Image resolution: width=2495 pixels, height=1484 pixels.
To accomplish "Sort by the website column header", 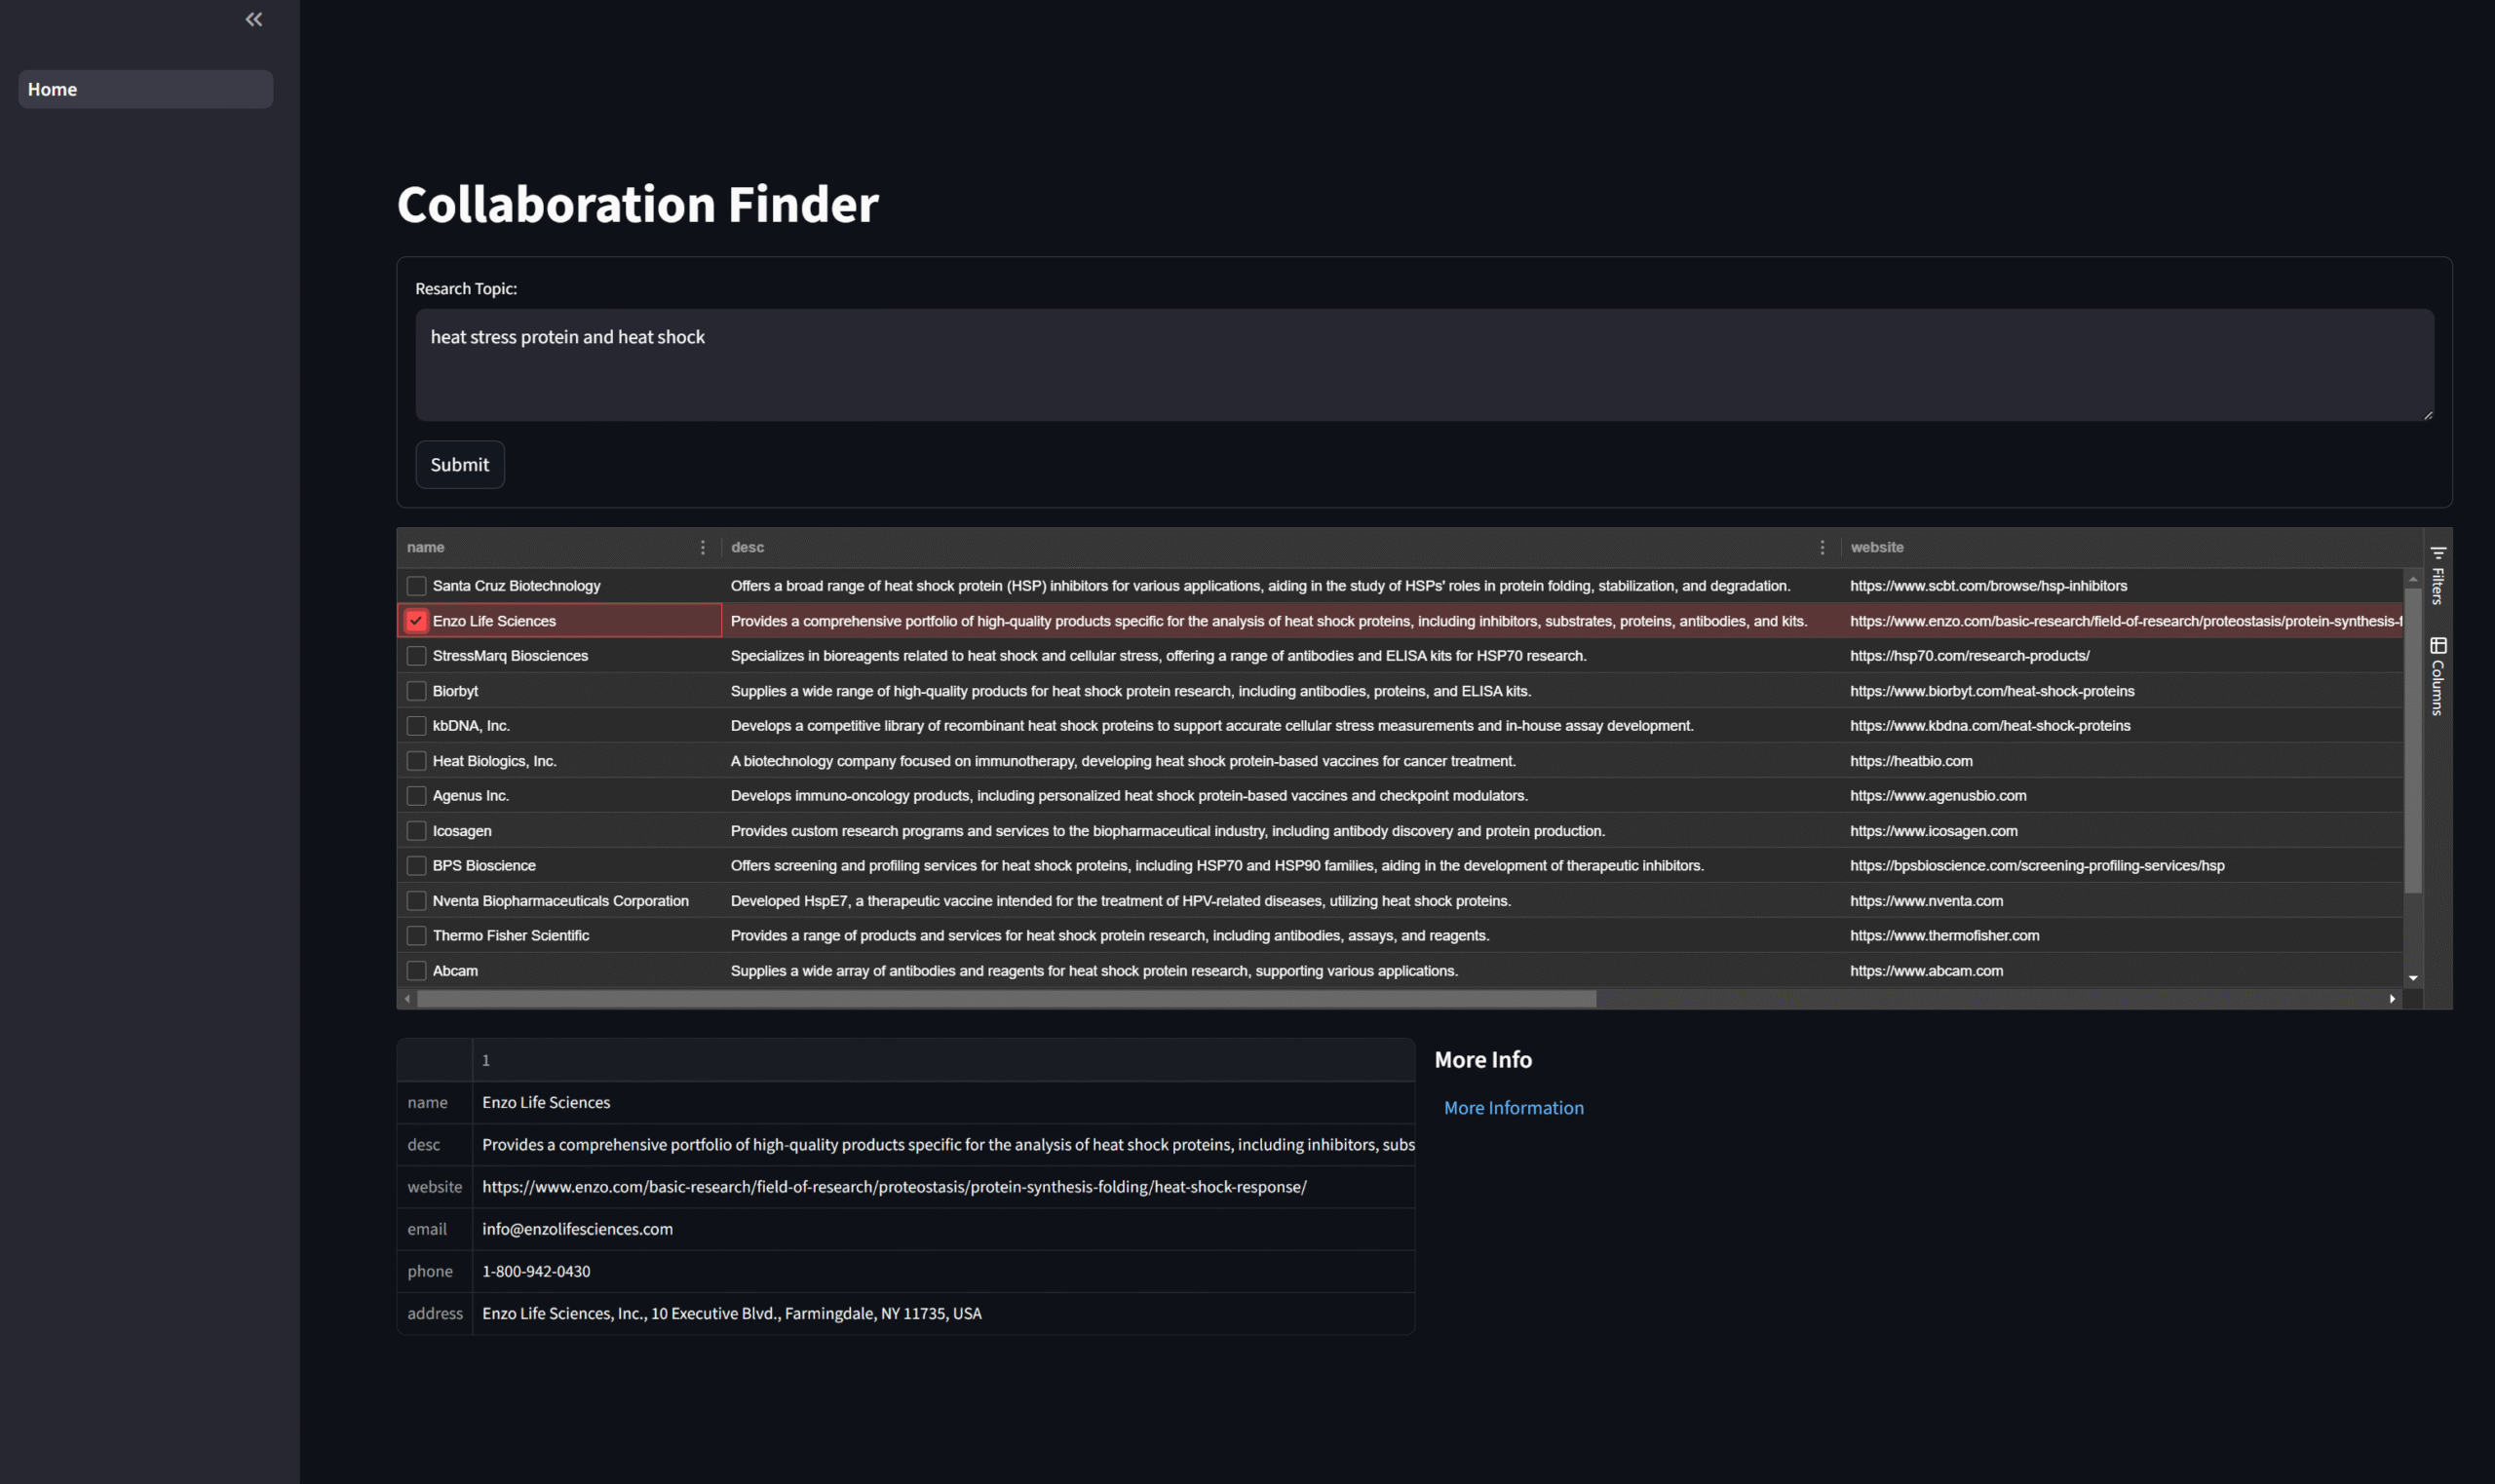I will [1877, 547].
